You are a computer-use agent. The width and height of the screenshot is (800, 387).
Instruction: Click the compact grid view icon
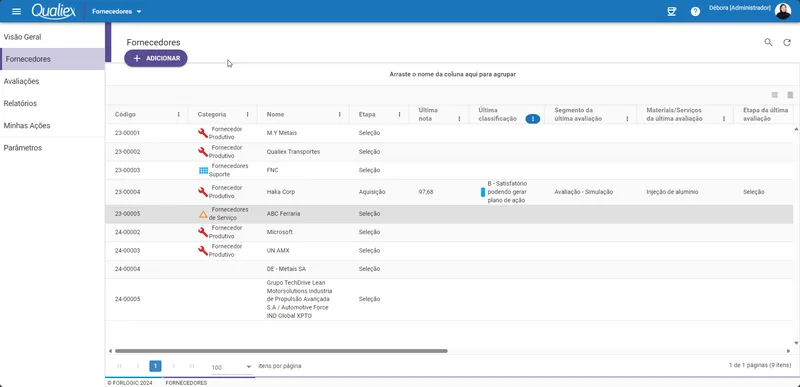774,95
